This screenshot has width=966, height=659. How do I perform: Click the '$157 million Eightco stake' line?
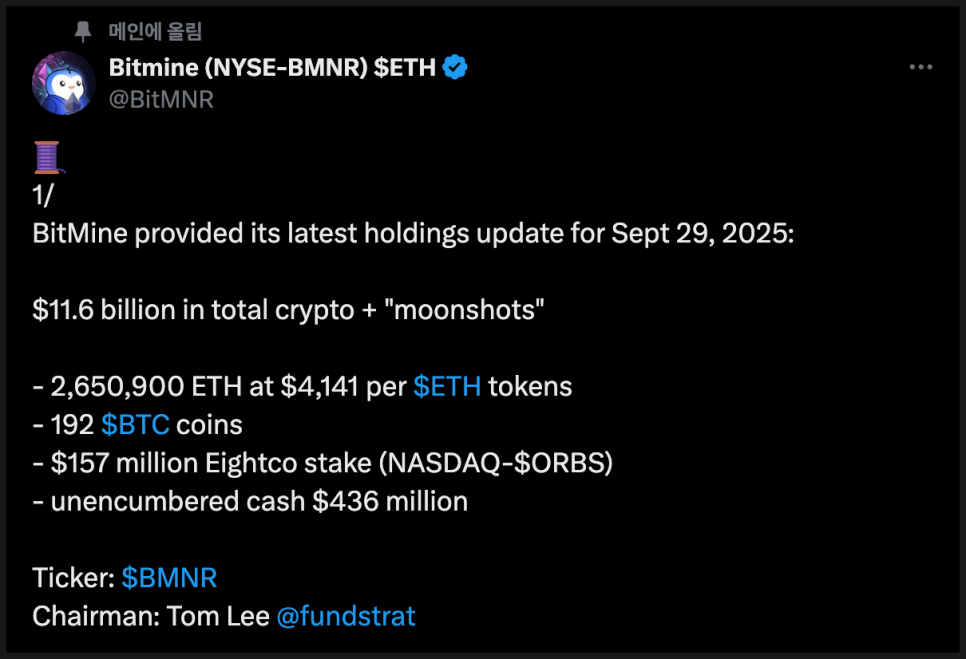[x=323, y=463]
